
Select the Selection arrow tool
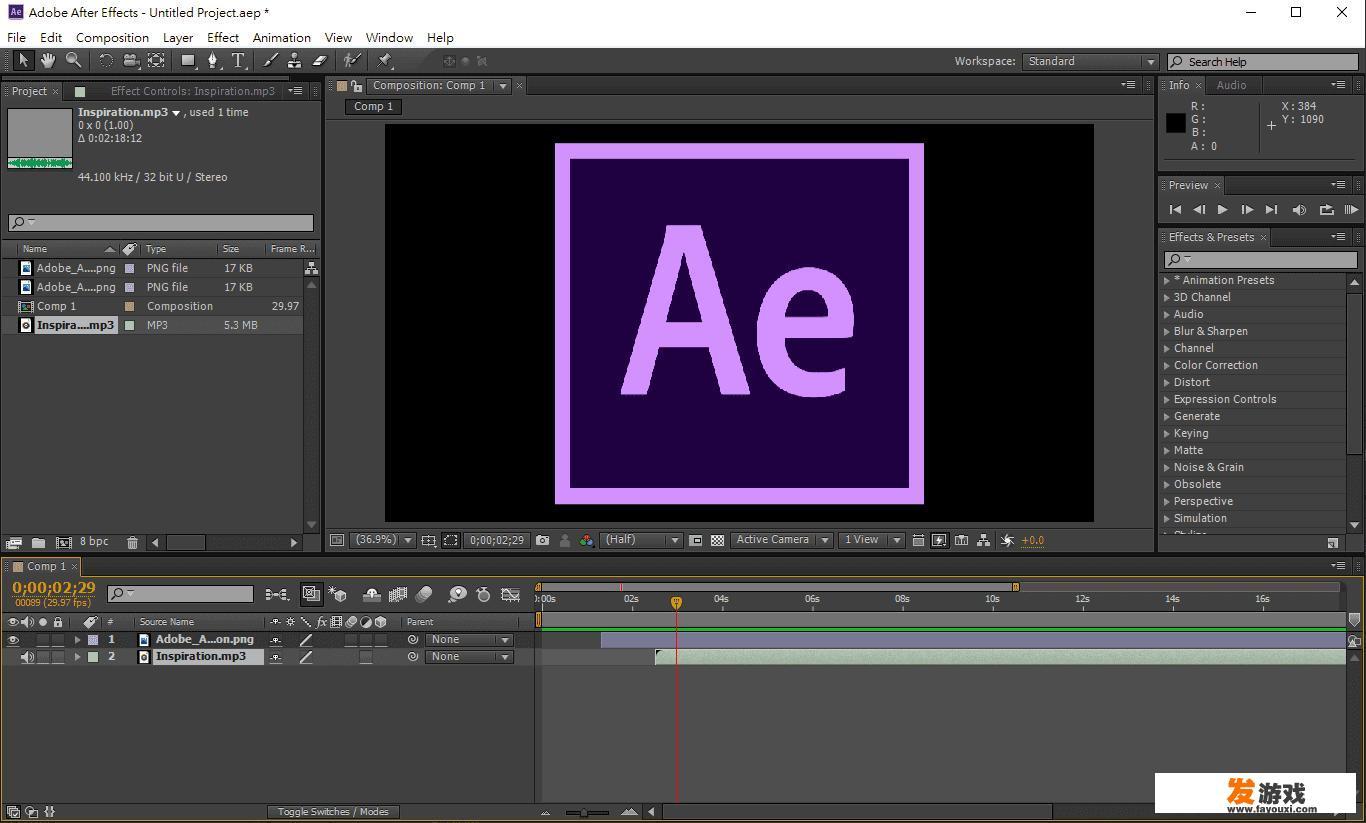(x=24, y=61)
